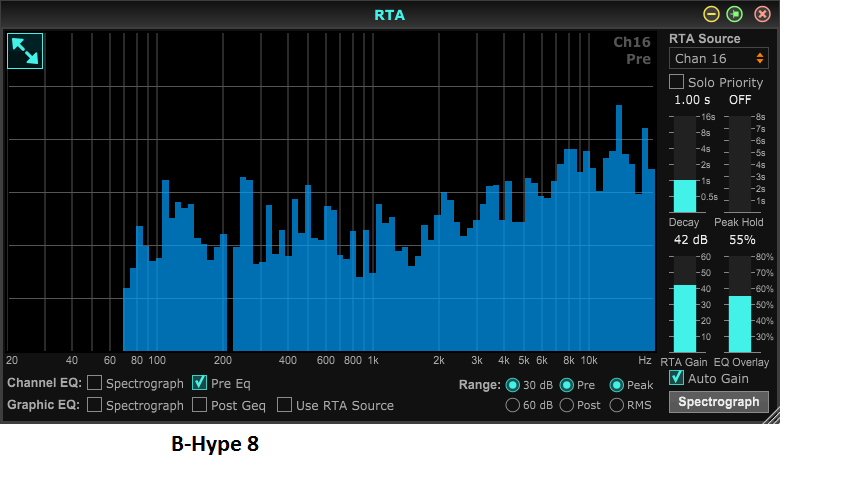Viewport: 846px width, 487px height.
Task: Toggle Channel EQ Spectrograph checkbox
Action: (94, 383)
